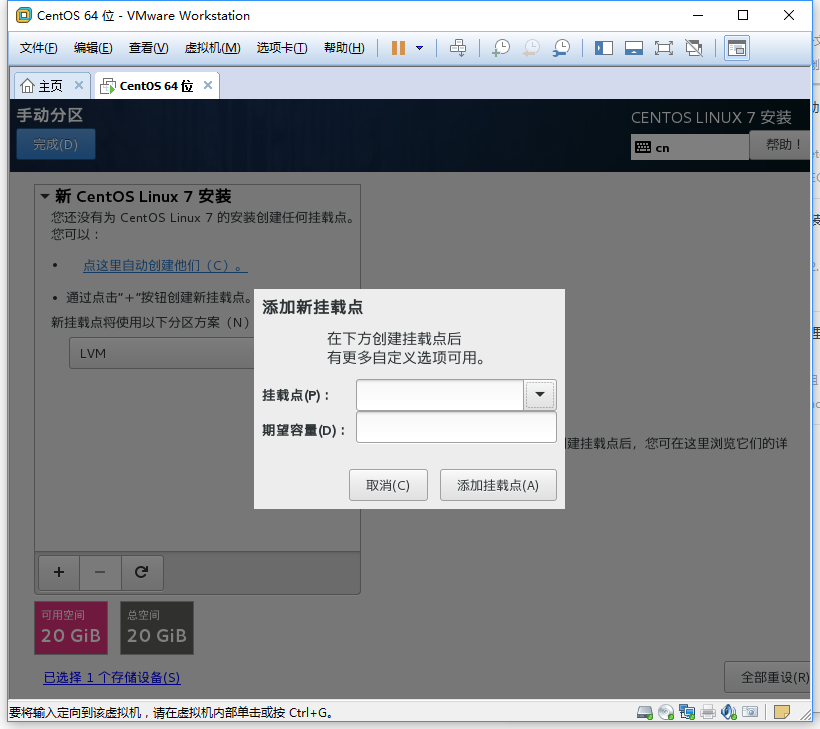This screenshot has height=729, width=820.
Task: Click the CD/DVD drive status icon
Action: (x=666, y=712)
